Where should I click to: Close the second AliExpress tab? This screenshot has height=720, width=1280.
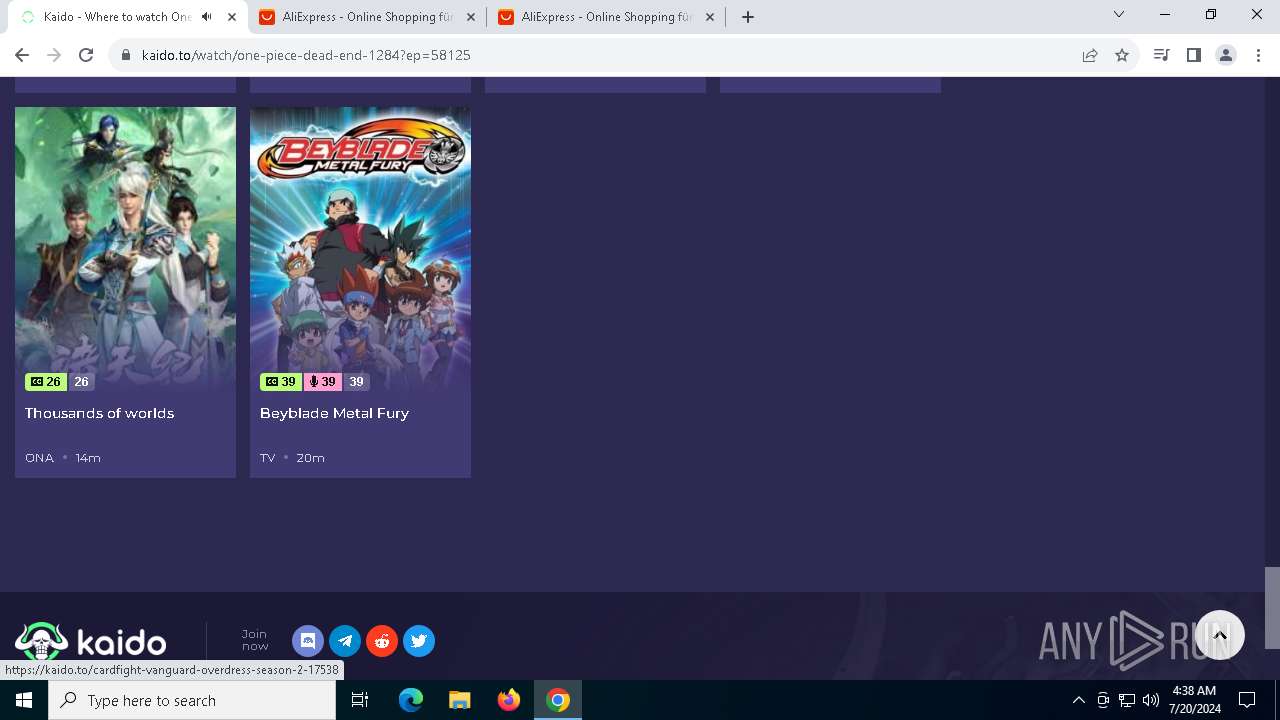[708, 17]
